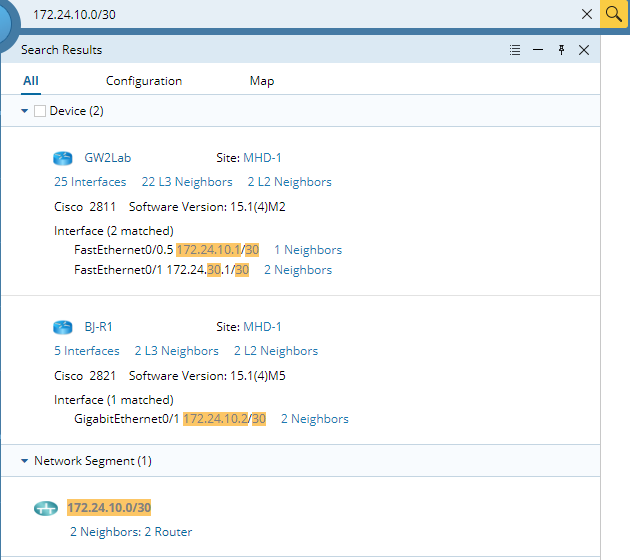Switch to the Configuration tab
This screenshot has width=630, height=560.
(x=144, y=81)
